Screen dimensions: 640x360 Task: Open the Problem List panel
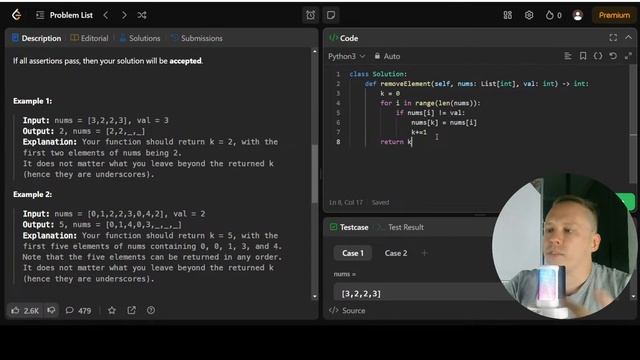coord(64,15)
